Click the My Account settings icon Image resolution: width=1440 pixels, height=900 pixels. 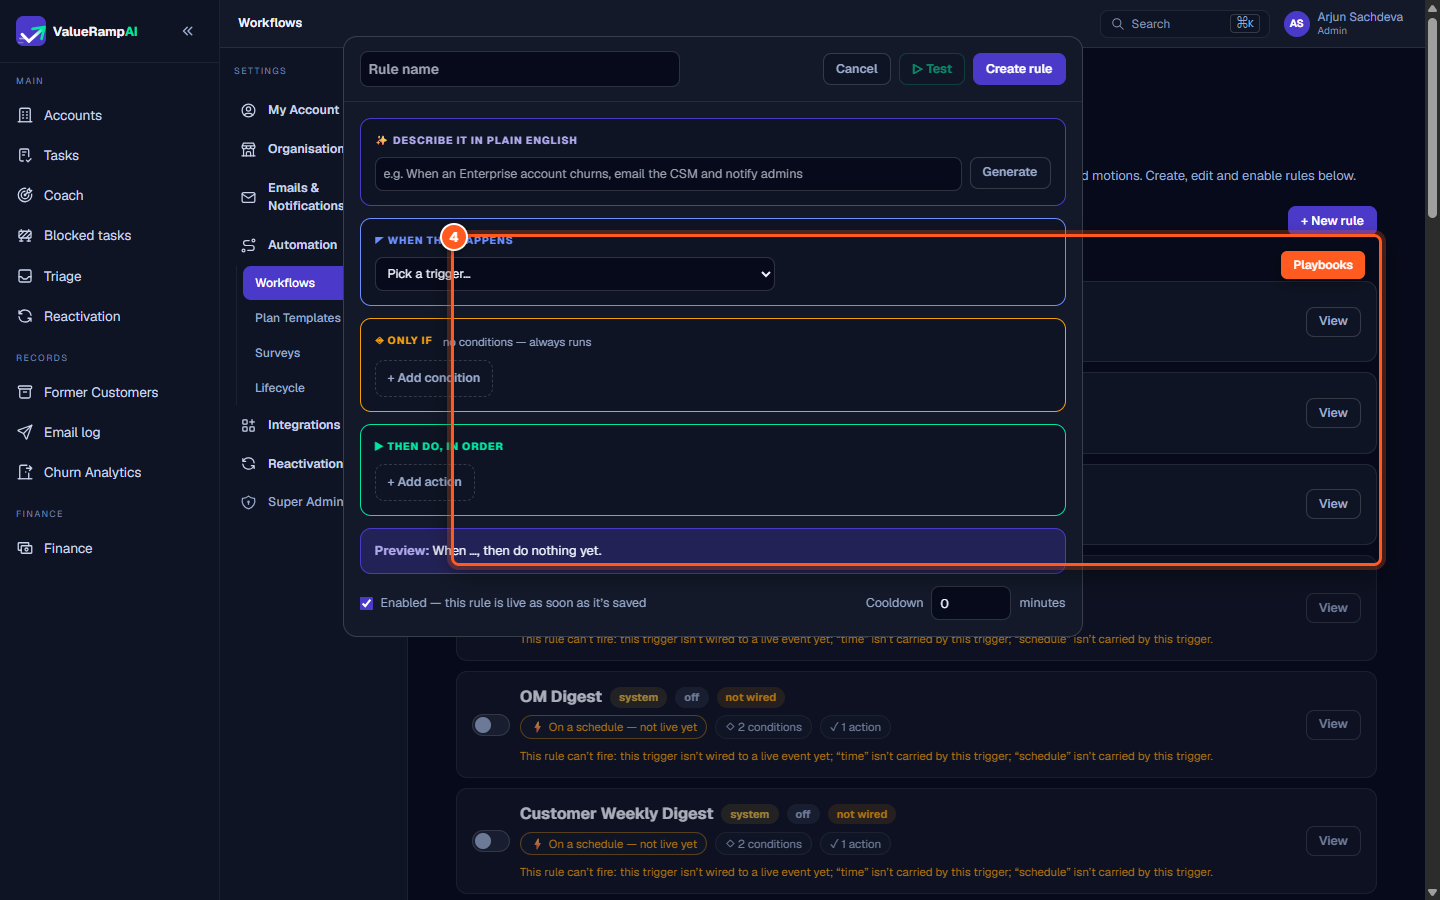click(x=248, y=110)
